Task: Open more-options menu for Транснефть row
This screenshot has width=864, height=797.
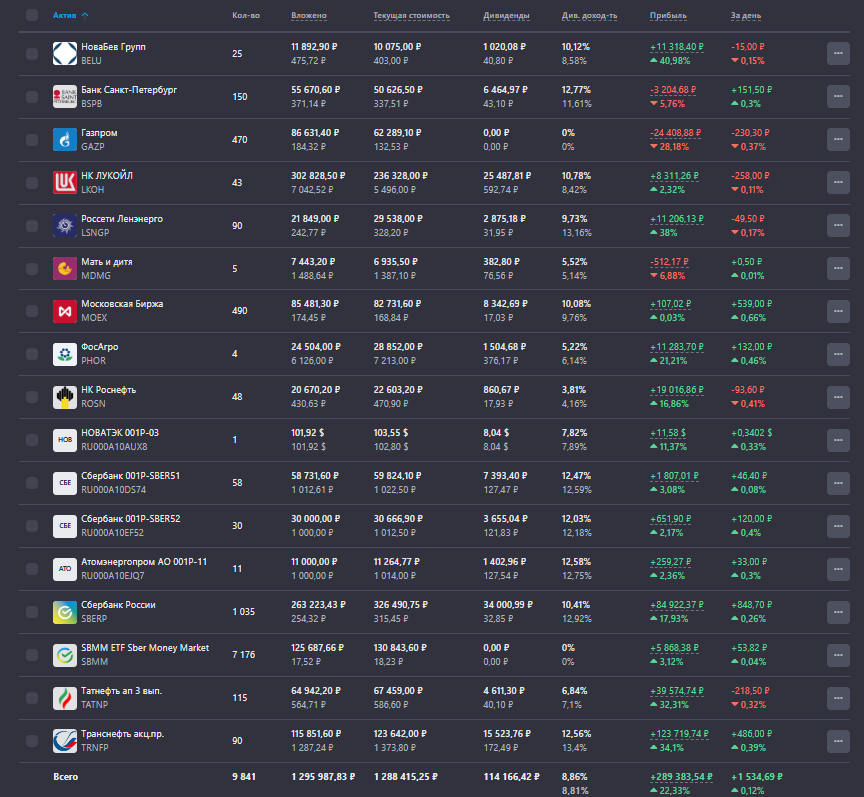Action: (x=838, y=741)
